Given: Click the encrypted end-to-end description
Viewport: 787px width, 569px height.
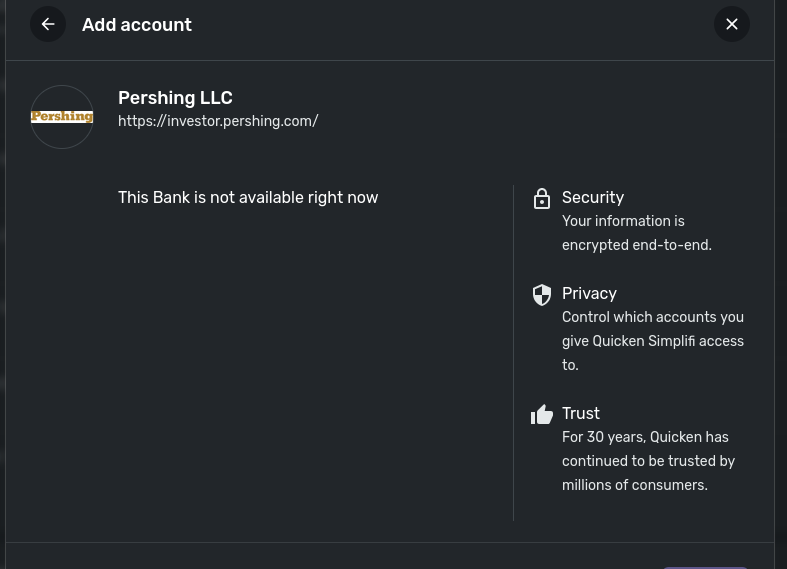Looking at the screenshot, I should pyautogui.click(x=637, y=233).
